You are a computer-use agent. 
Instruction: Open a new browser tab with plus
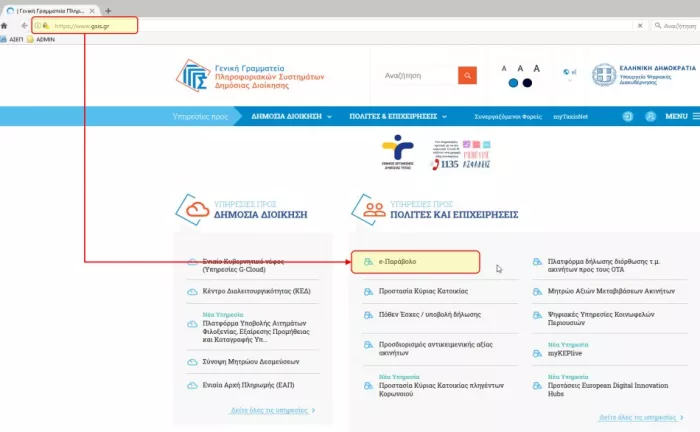click(x=108, y=11)
